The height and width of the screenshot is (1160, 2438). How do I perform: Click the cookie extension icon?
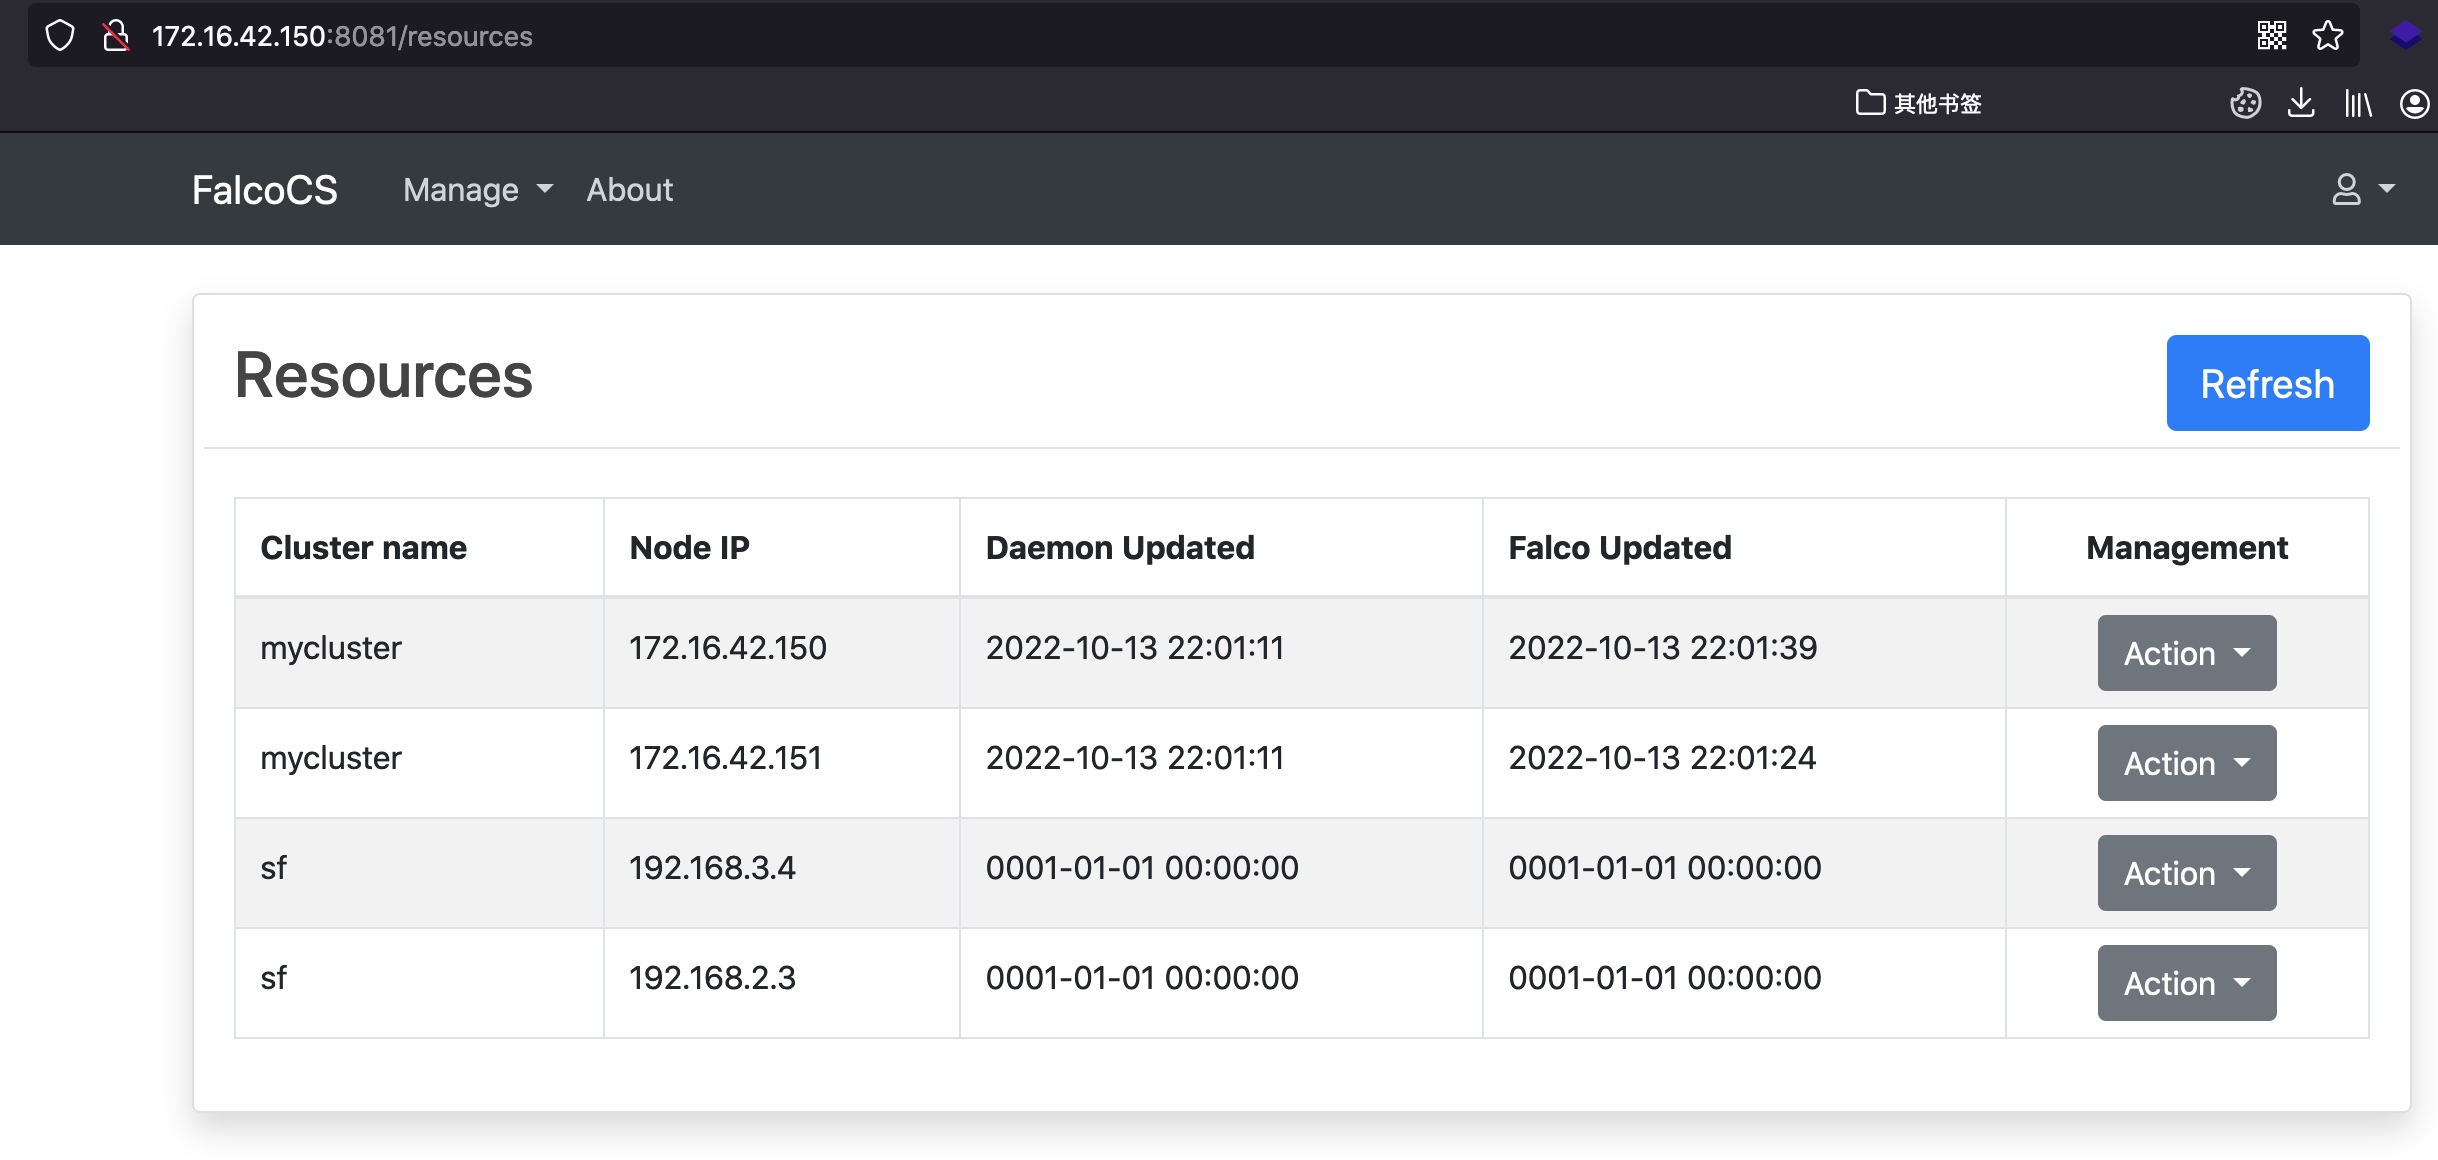click(x=2245, y=103)
